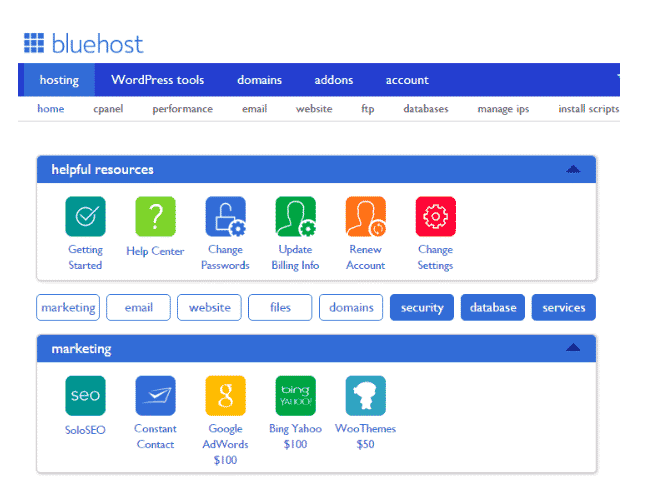Open the Update Billing Info icon

(x=296, y=216)
